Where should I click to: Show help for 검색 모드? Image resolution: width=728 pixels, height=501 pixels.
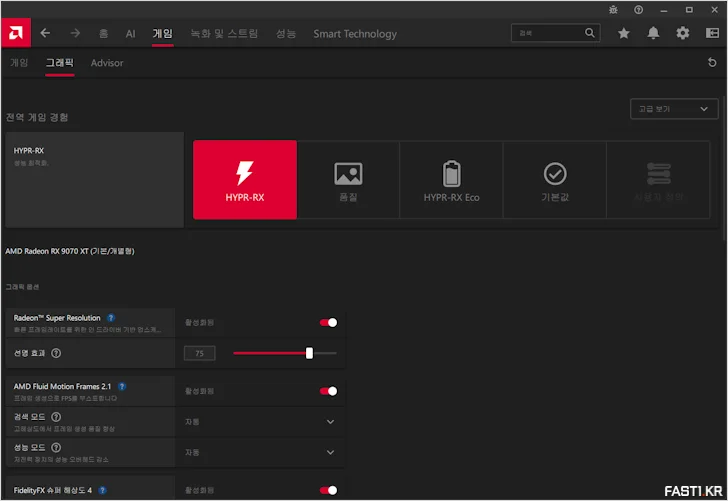56,417
